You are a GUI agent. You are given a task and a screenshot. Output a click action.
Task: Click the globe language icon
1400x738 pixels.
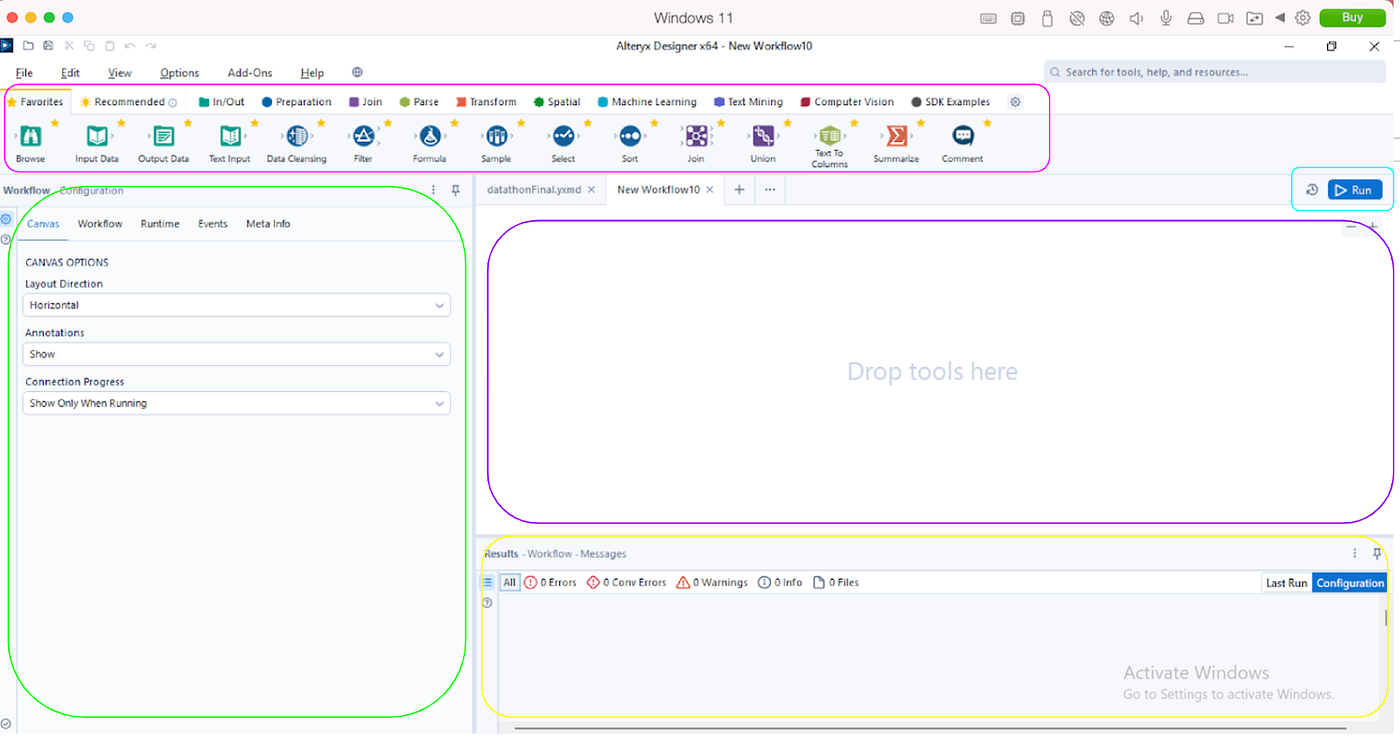point(357,73)
